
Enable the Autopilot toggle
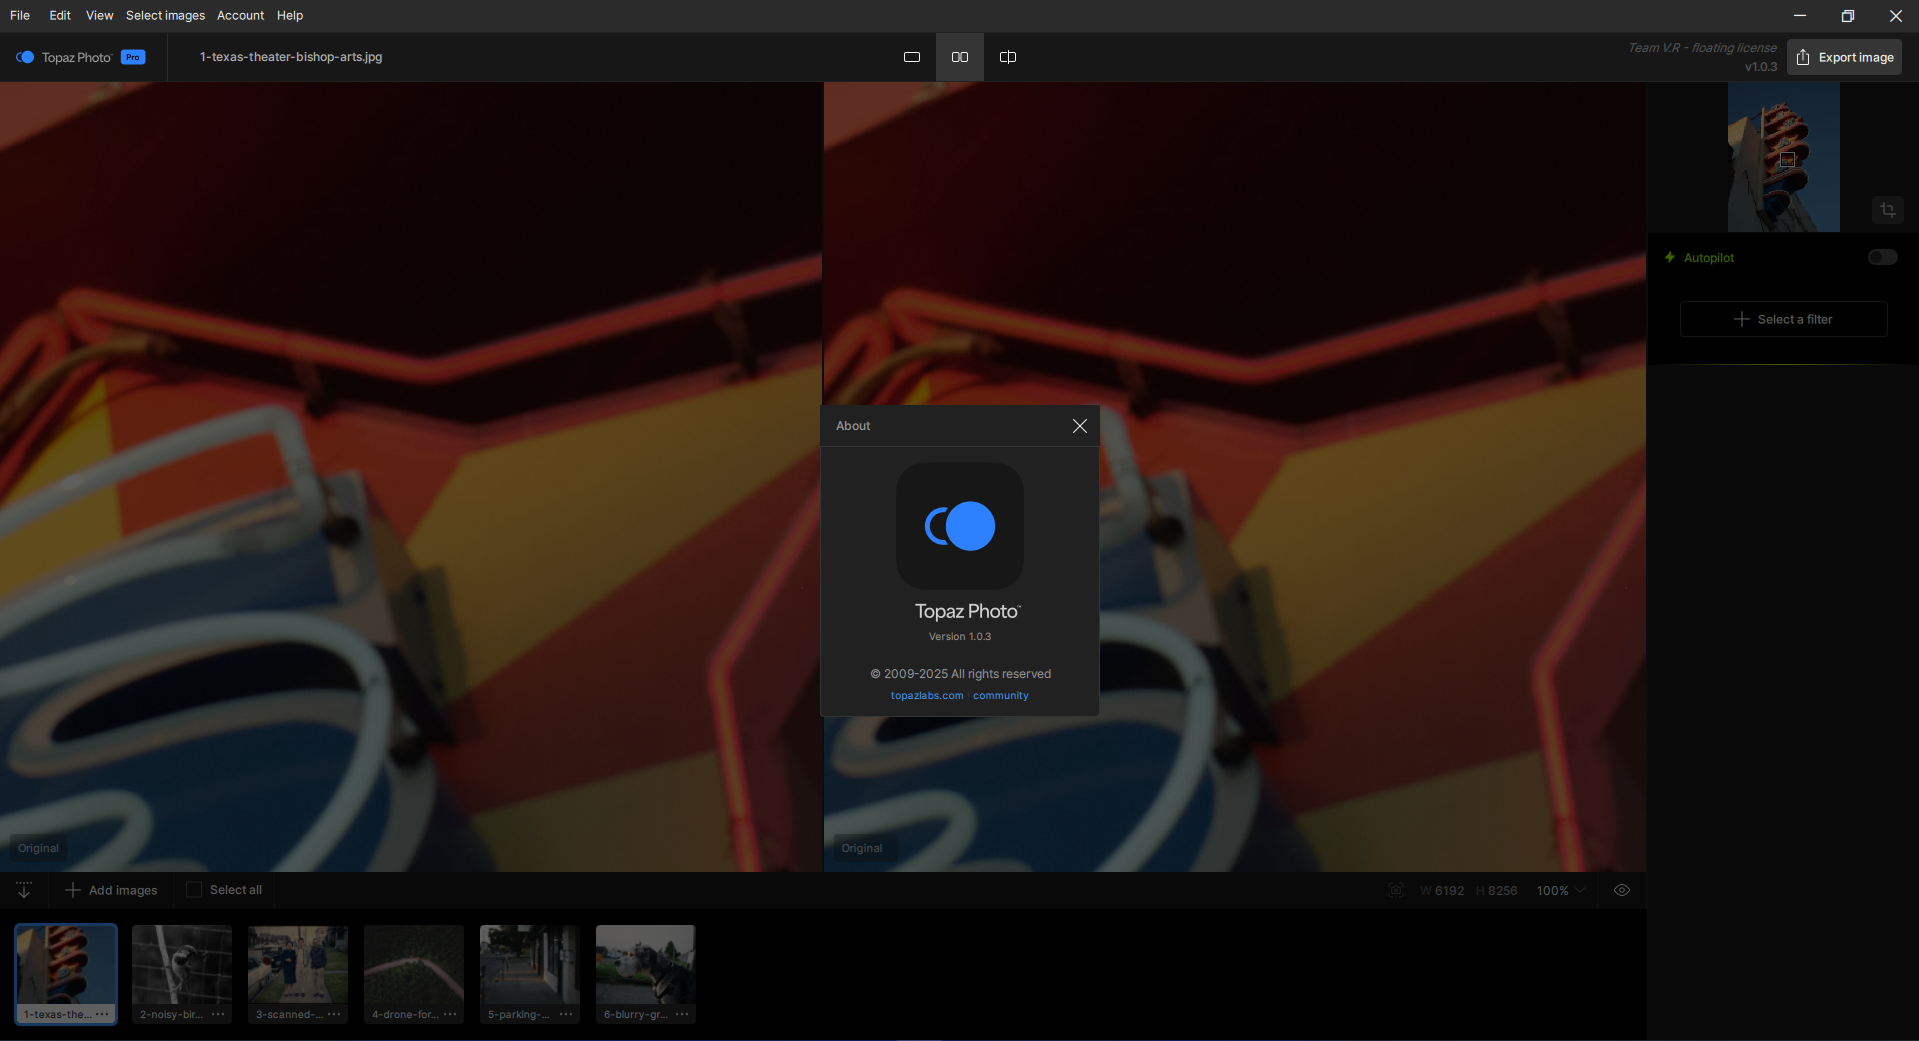click(1882, 258)
